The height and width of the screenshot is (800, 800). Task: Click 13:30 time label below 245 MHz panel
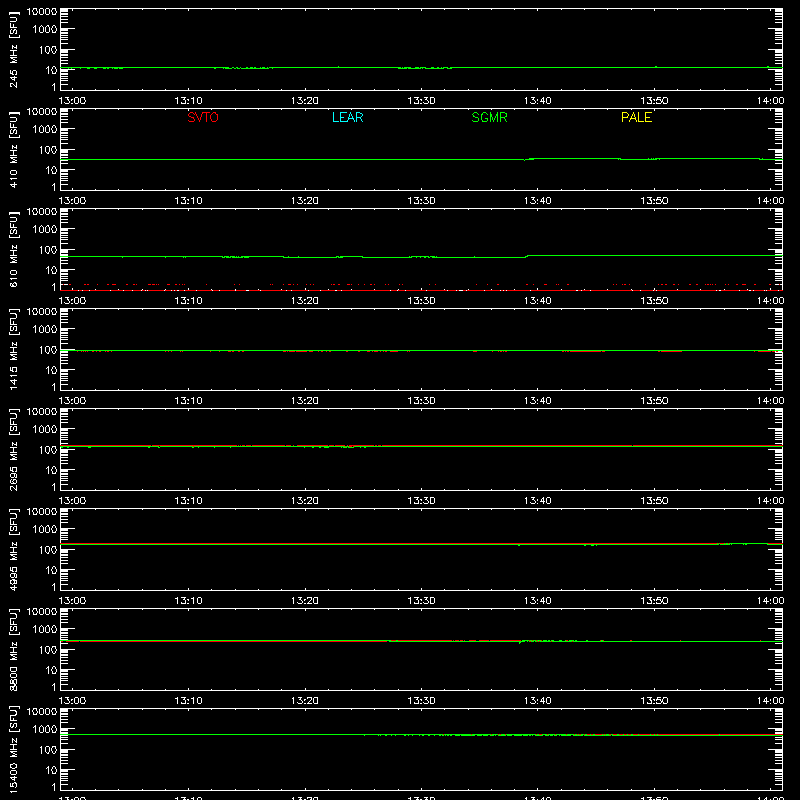pos(421,101)
